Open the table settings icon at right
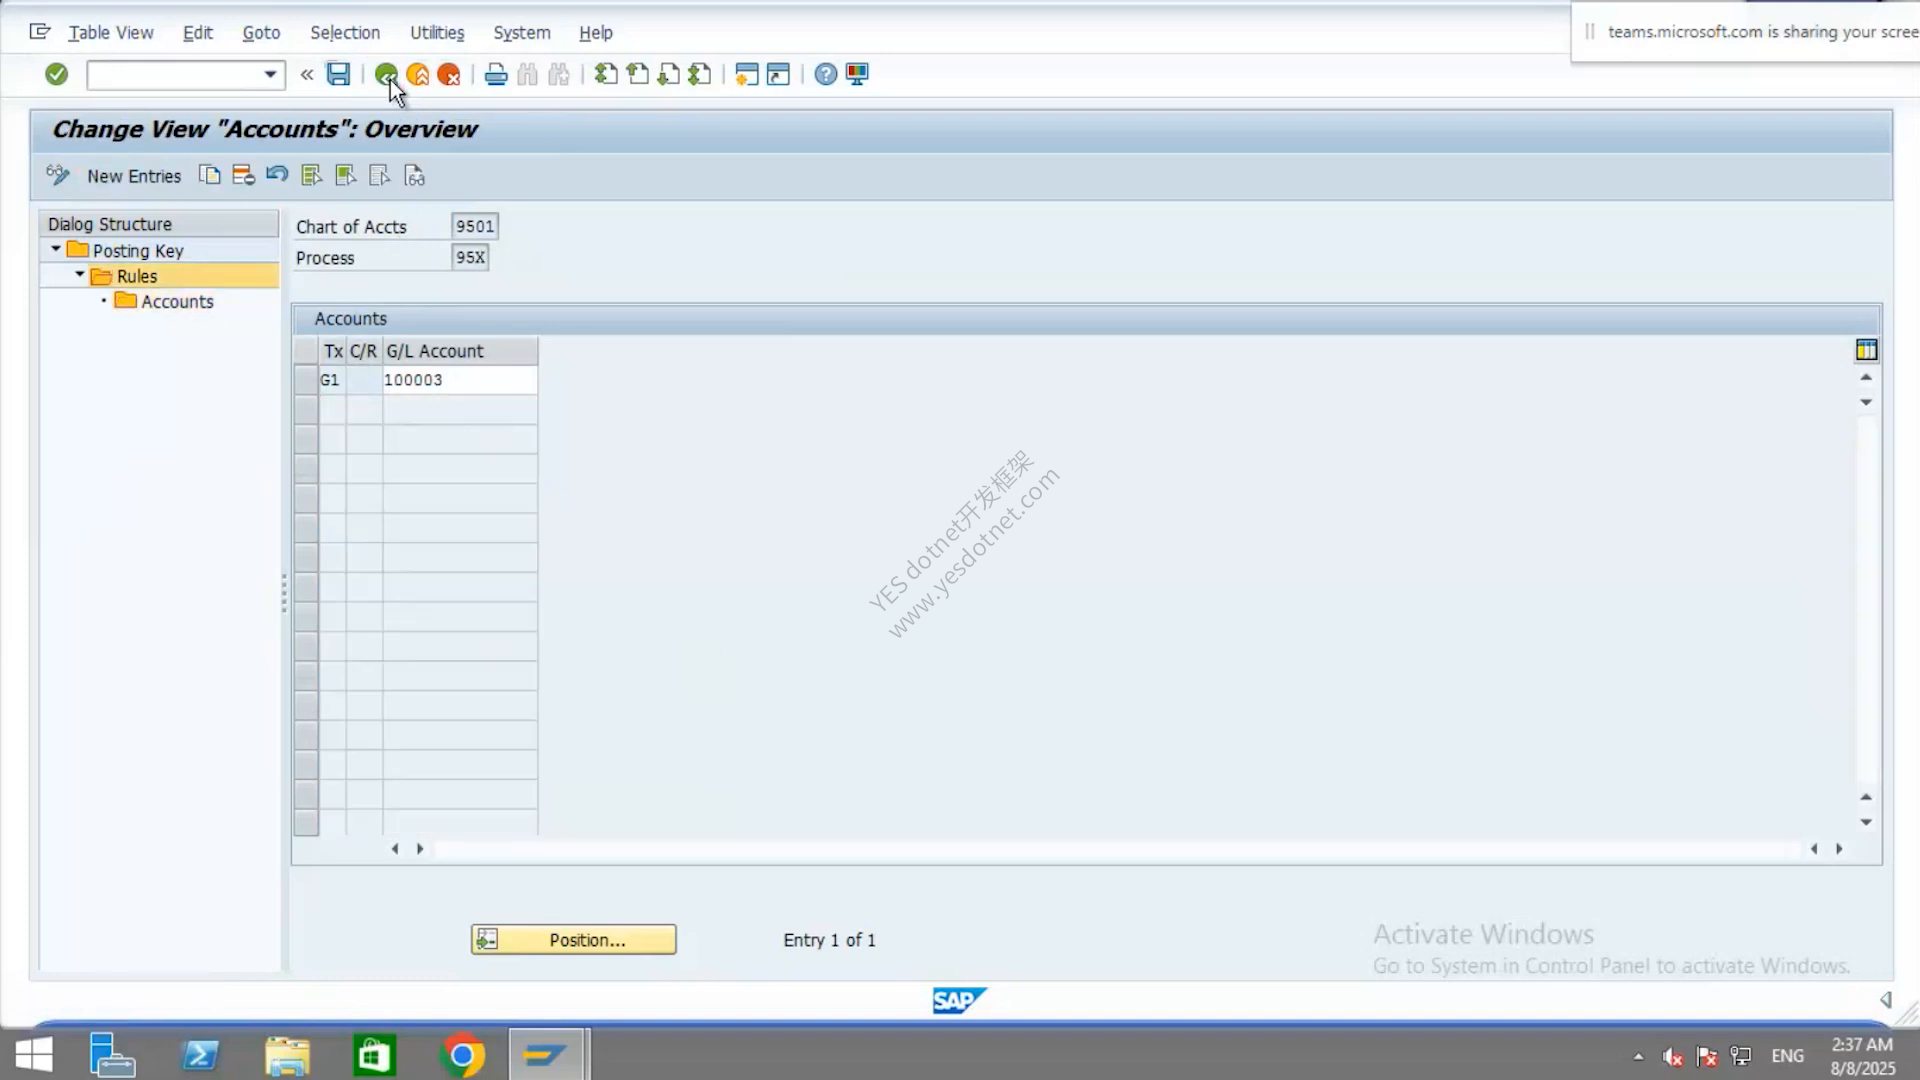Viewport: 1920px width, 1080px height. tap(1866, 350)
